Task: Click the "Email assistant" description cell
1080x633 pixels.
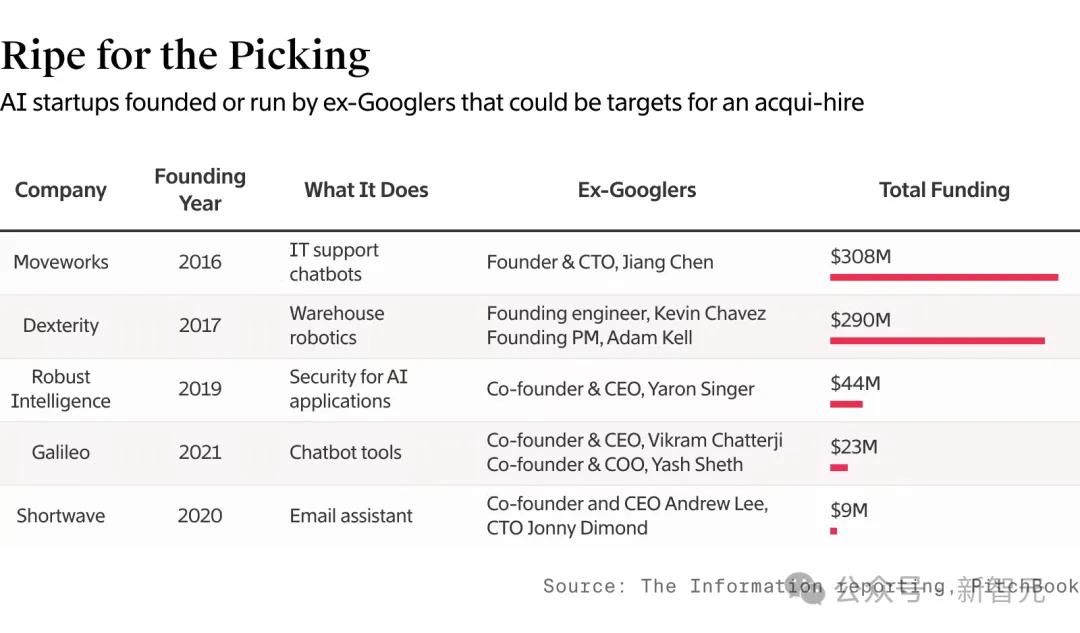Action: click(x=351, y=516)
